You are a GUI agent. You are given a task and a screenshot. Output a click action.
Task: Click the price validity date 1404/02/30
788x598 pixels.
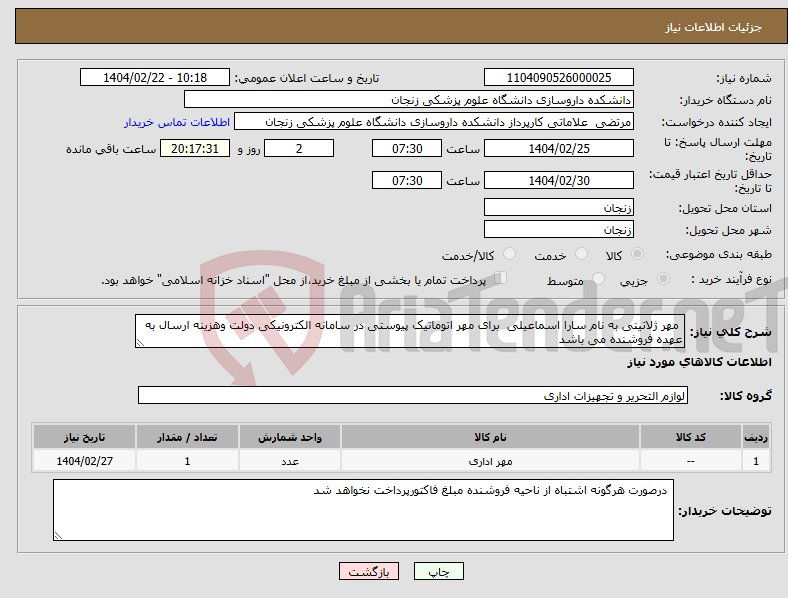pyautogui.click(x=558, y=180)
